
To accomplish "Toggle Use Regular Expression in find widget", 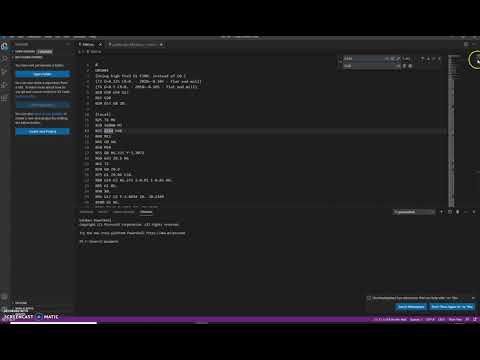I will pos(398,59).
